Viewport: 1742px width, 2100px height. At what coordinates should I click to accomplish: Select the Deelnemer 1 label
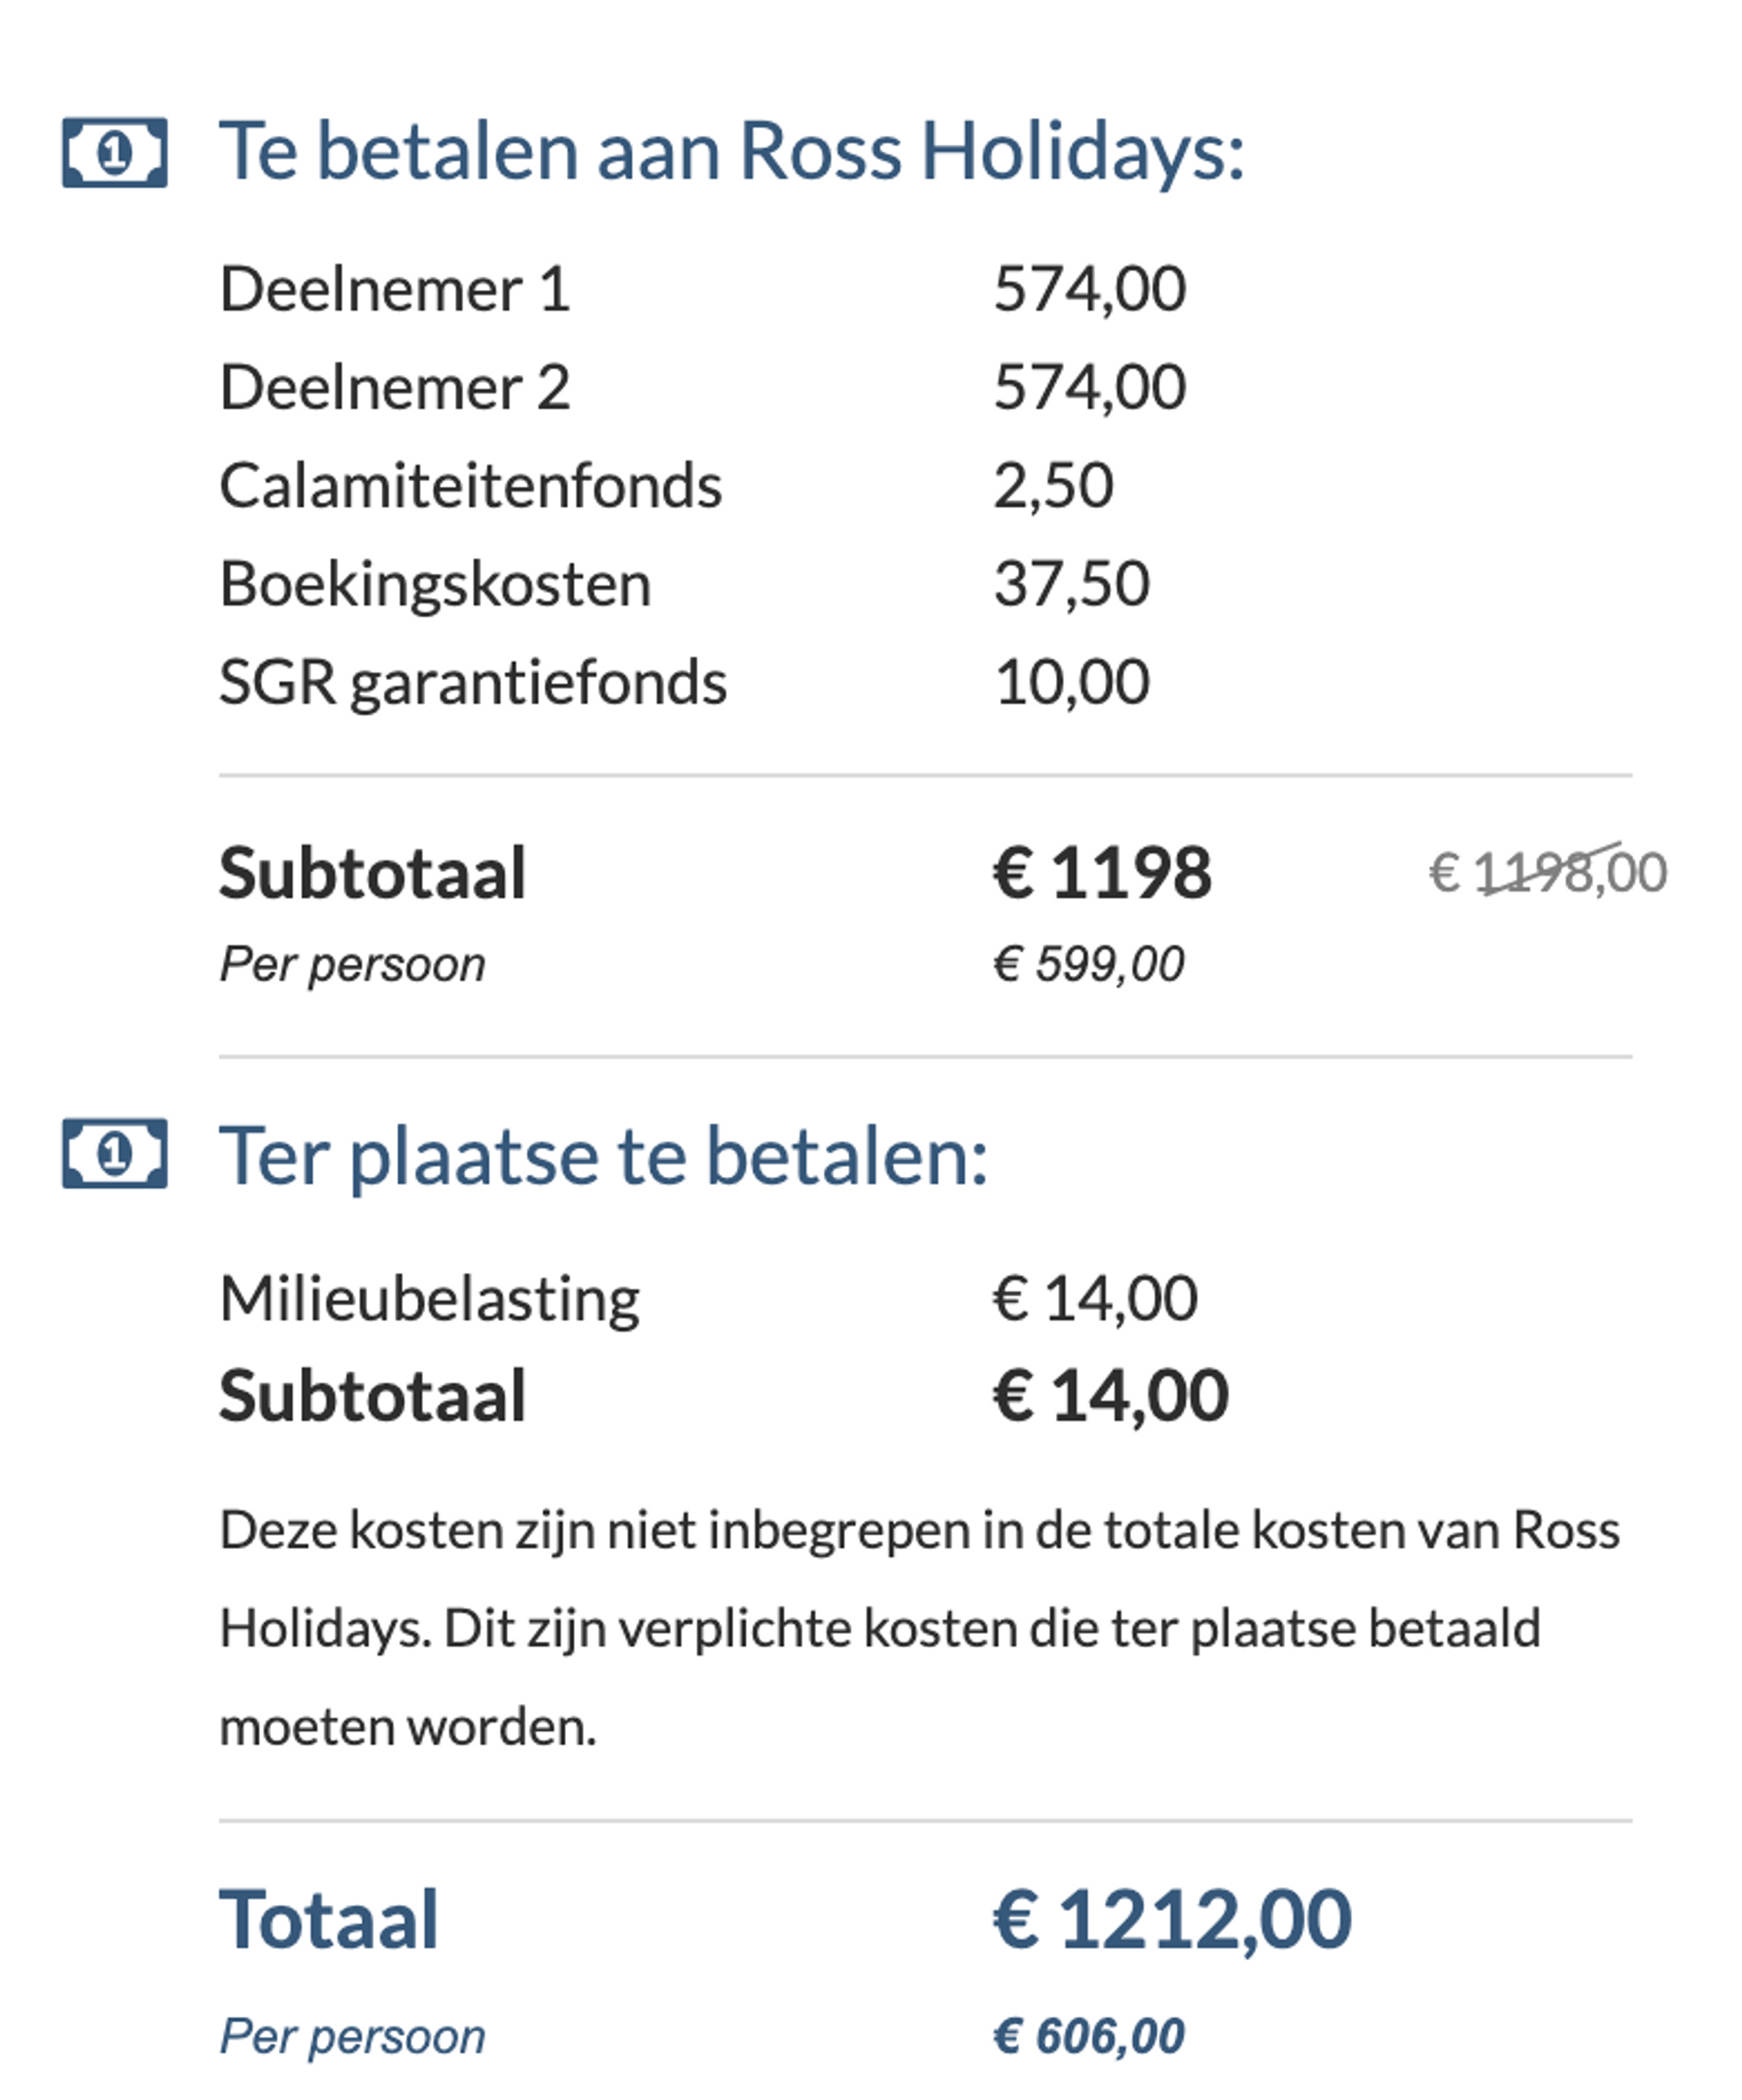pos(394,290)
